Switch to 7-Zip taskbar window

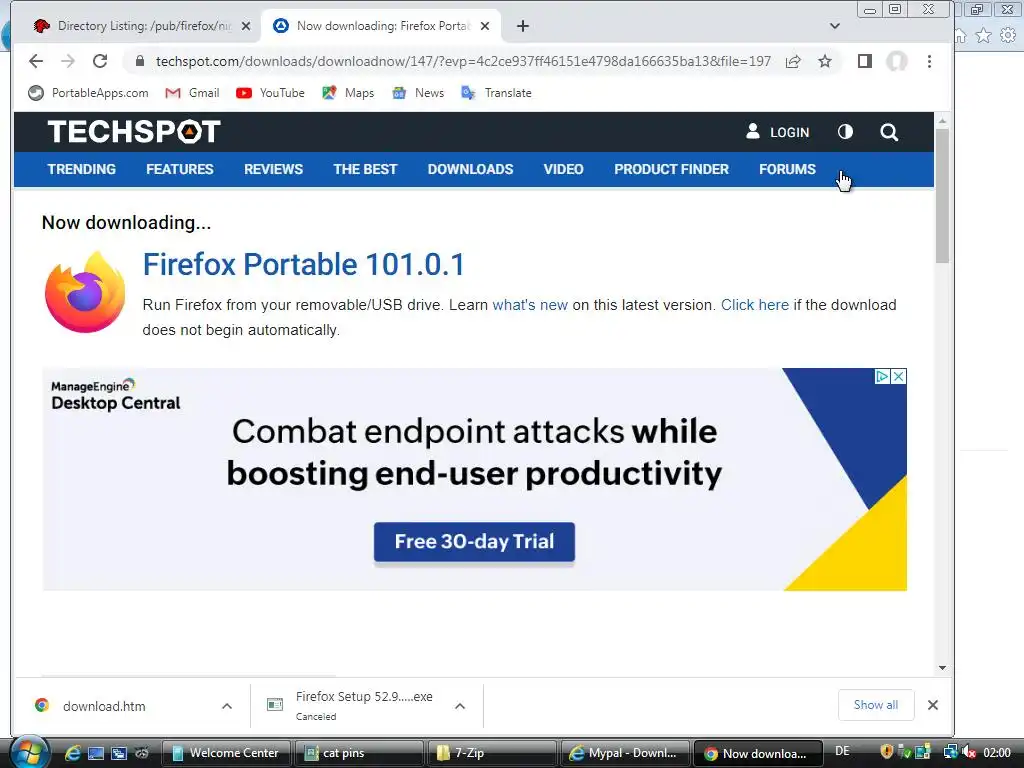[x=492, y=753]
